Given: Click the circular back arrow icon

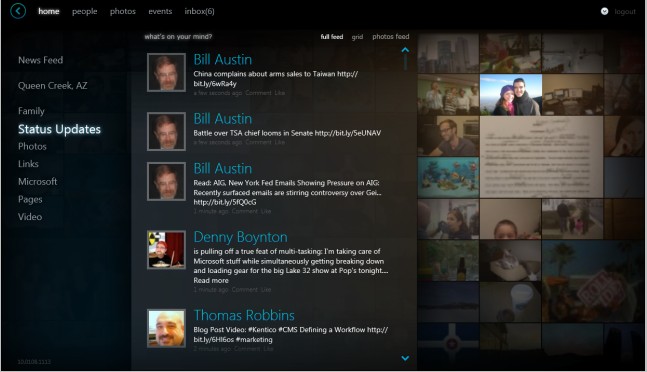Looking at the screenshot, I should coord(18,11).
